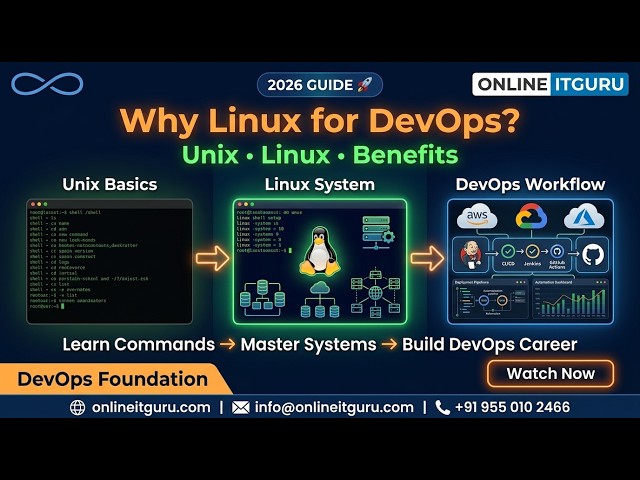The width and height of the screenshot is (640, 480).
Task: Click the globe icon beside onlineitguru.com
Action: click(x=78, y=407)
